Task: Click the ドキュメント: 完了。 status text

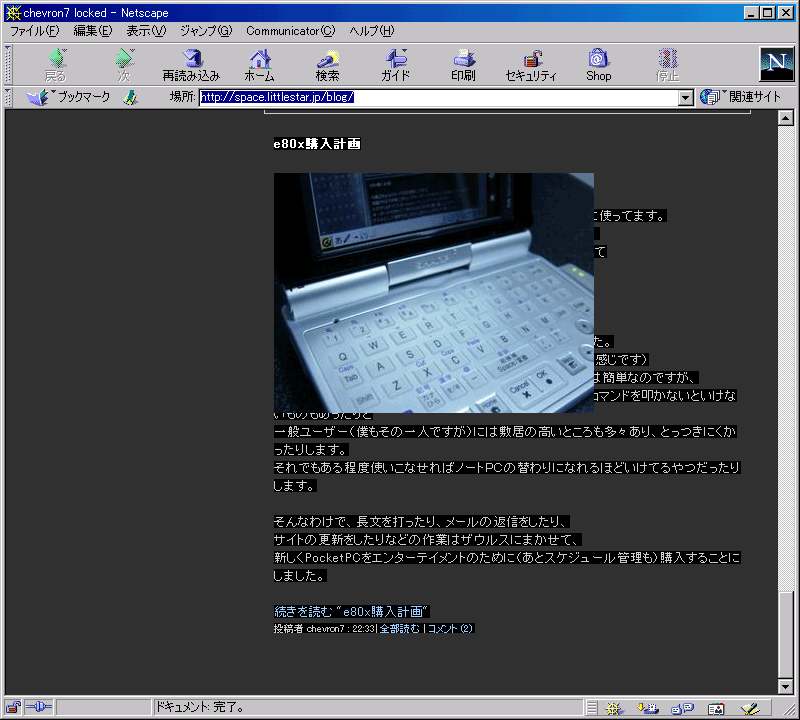Action: [199, 707]
